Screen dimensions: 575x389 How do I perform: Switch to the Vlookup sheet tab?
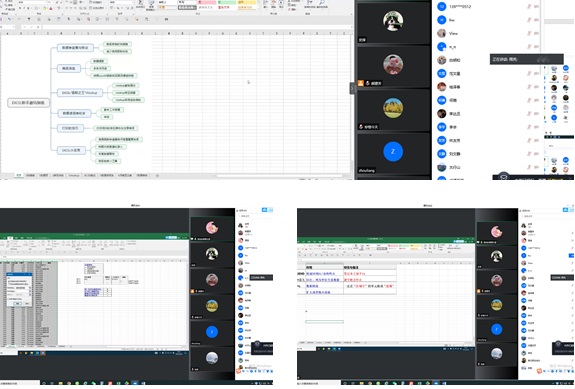(74, 176)
